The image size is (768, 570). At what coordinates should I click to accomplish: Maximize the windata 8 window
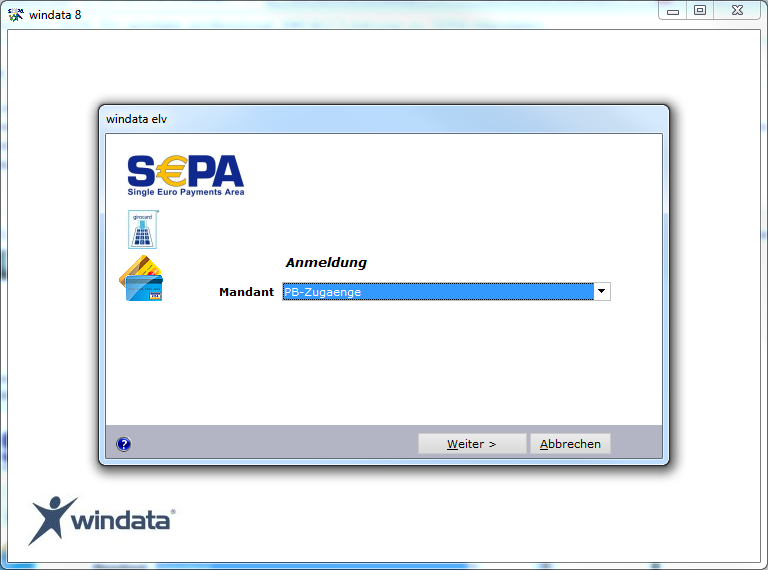[700, 11]
